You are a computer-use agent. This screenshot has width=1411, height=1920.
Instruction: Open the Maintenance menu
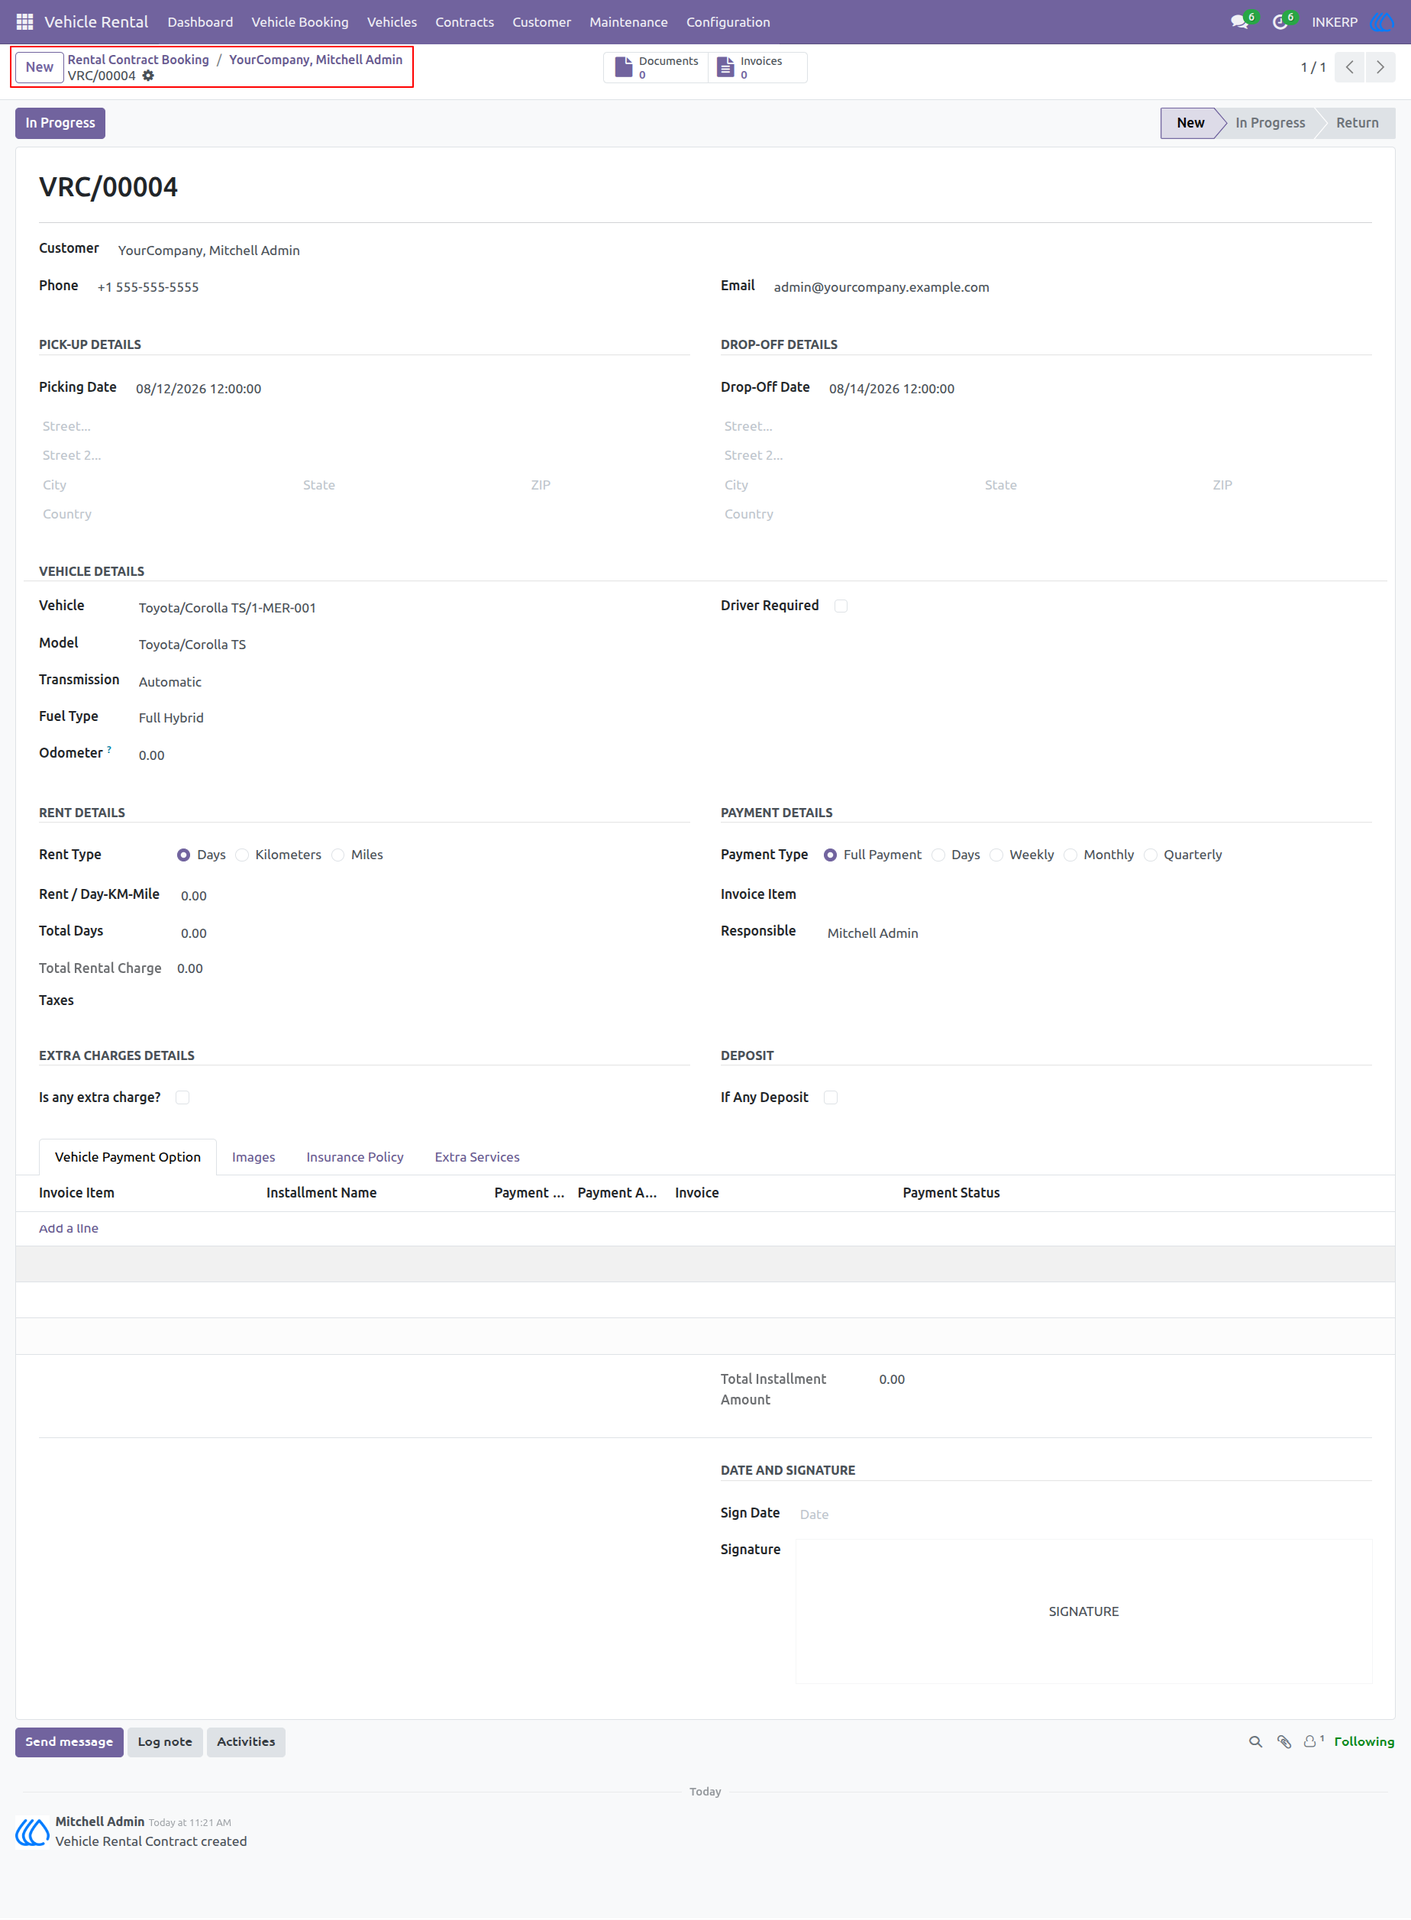point(628,22)
